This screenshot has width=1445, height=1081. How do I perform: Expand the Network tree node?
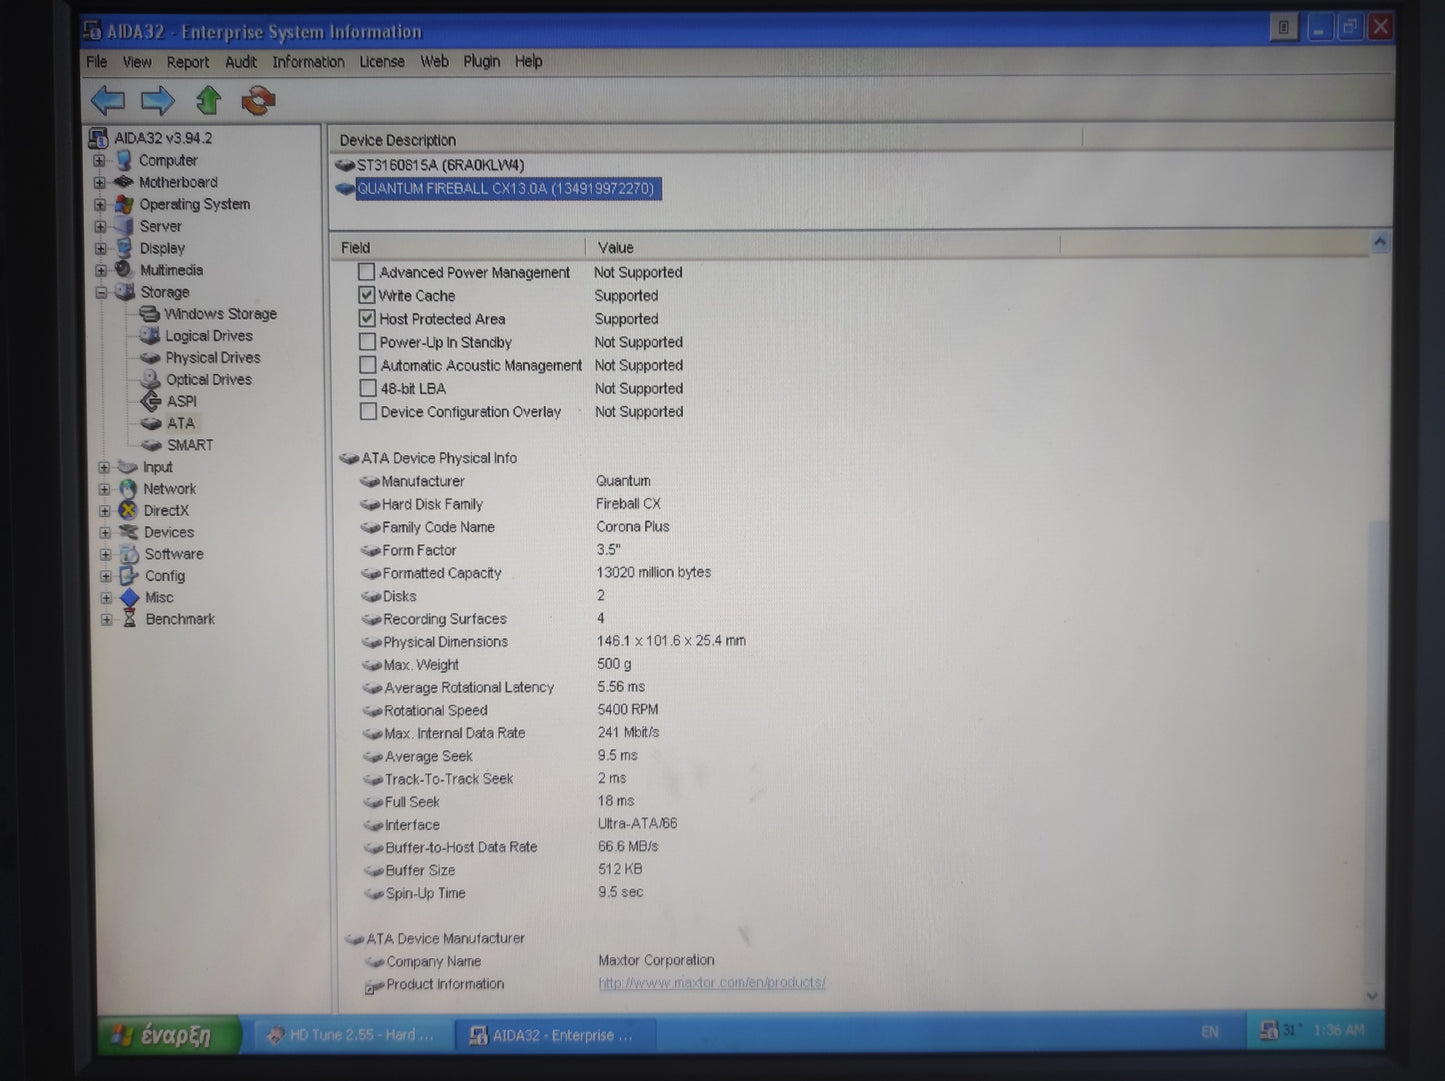104,489
